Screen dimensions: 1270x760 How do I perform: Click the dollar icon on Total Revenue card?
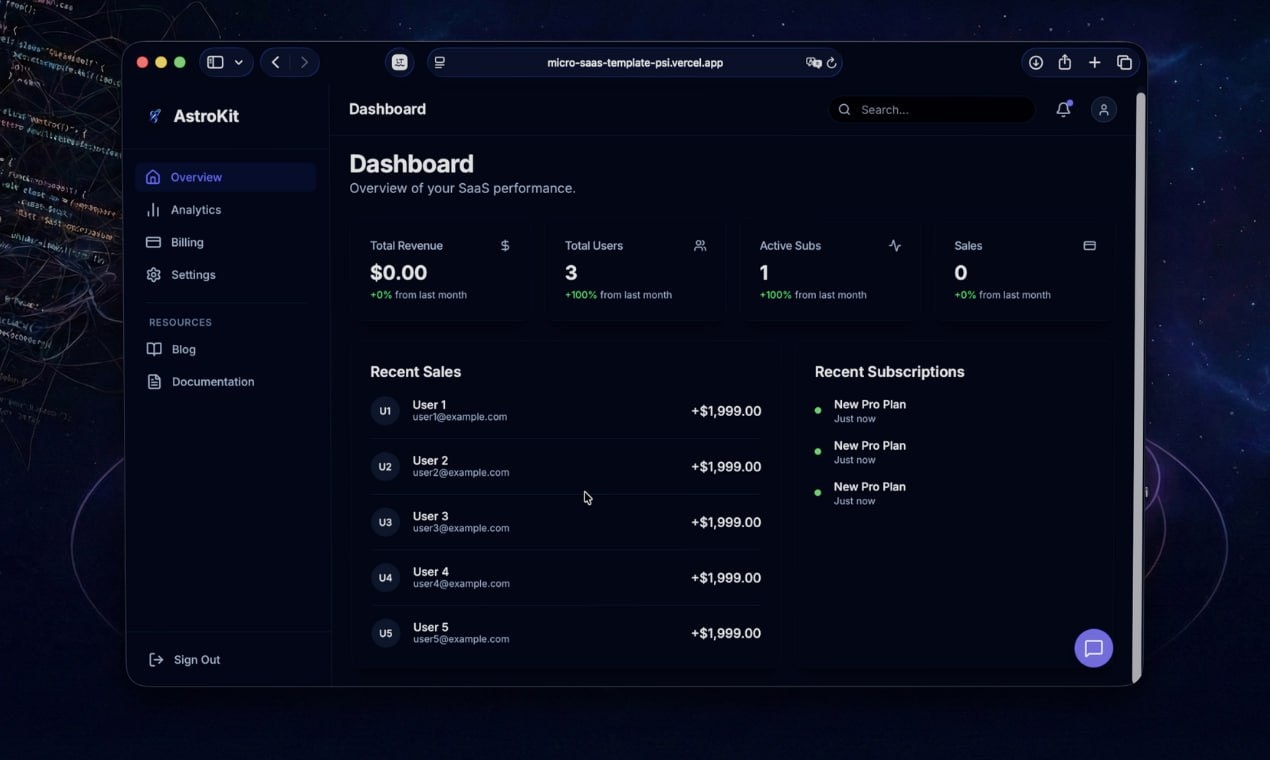pos(505,245)
